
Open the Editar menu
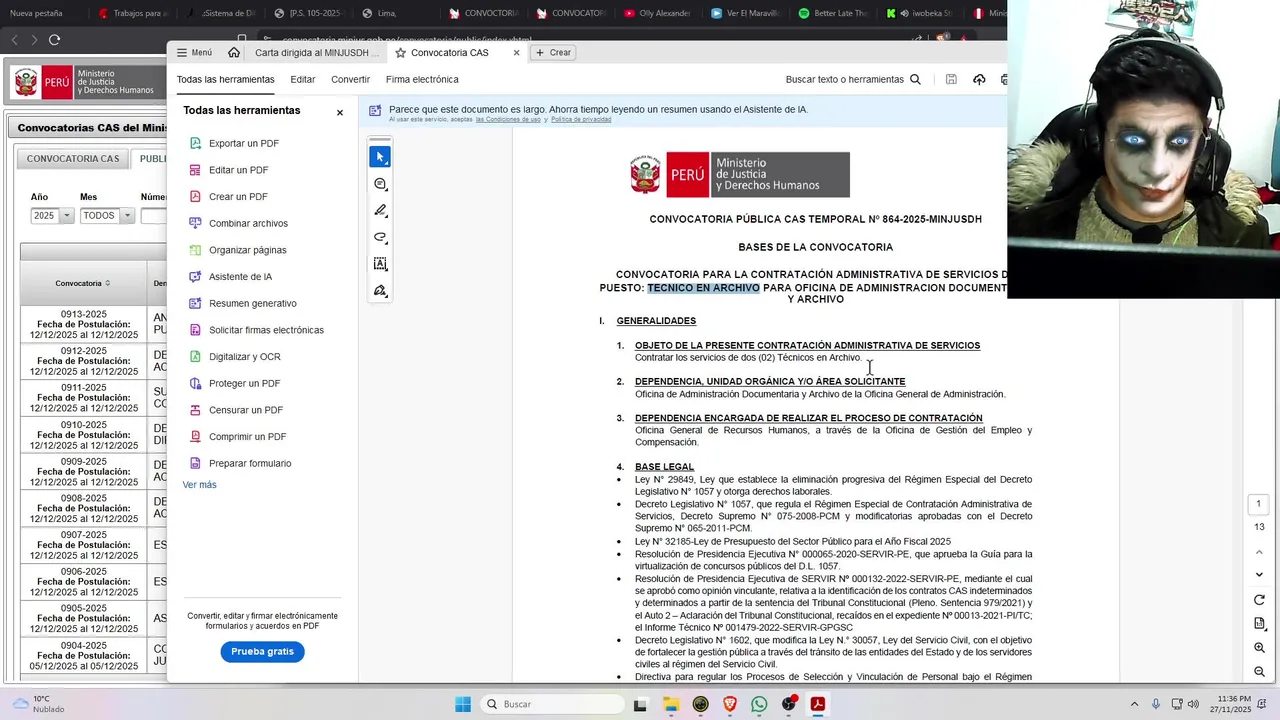[302, 79]
